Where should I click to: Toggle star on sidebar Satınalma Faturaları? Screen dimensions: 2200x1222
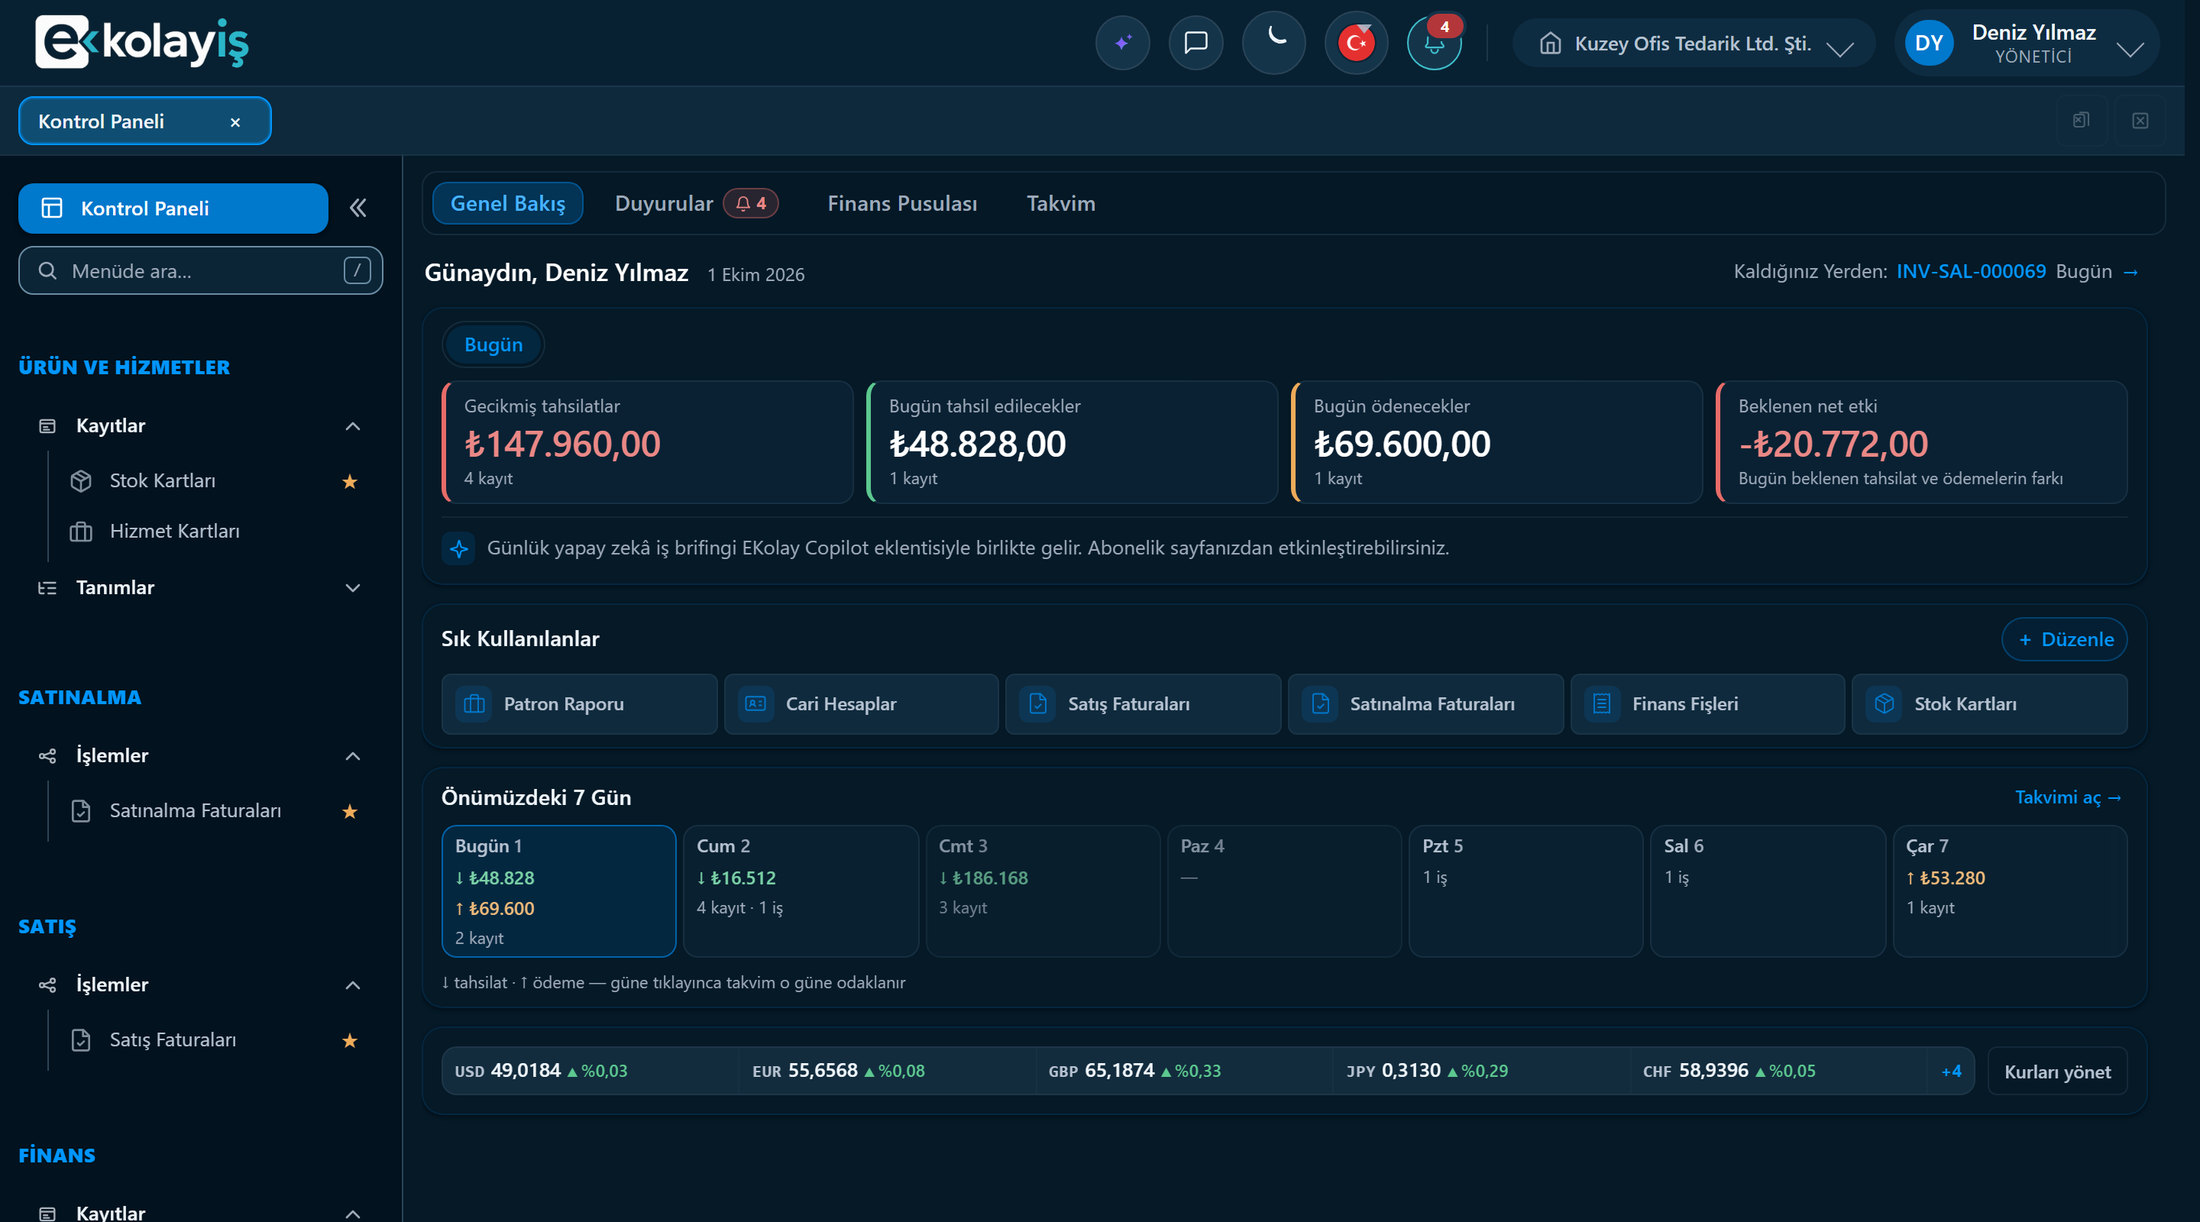350,812
